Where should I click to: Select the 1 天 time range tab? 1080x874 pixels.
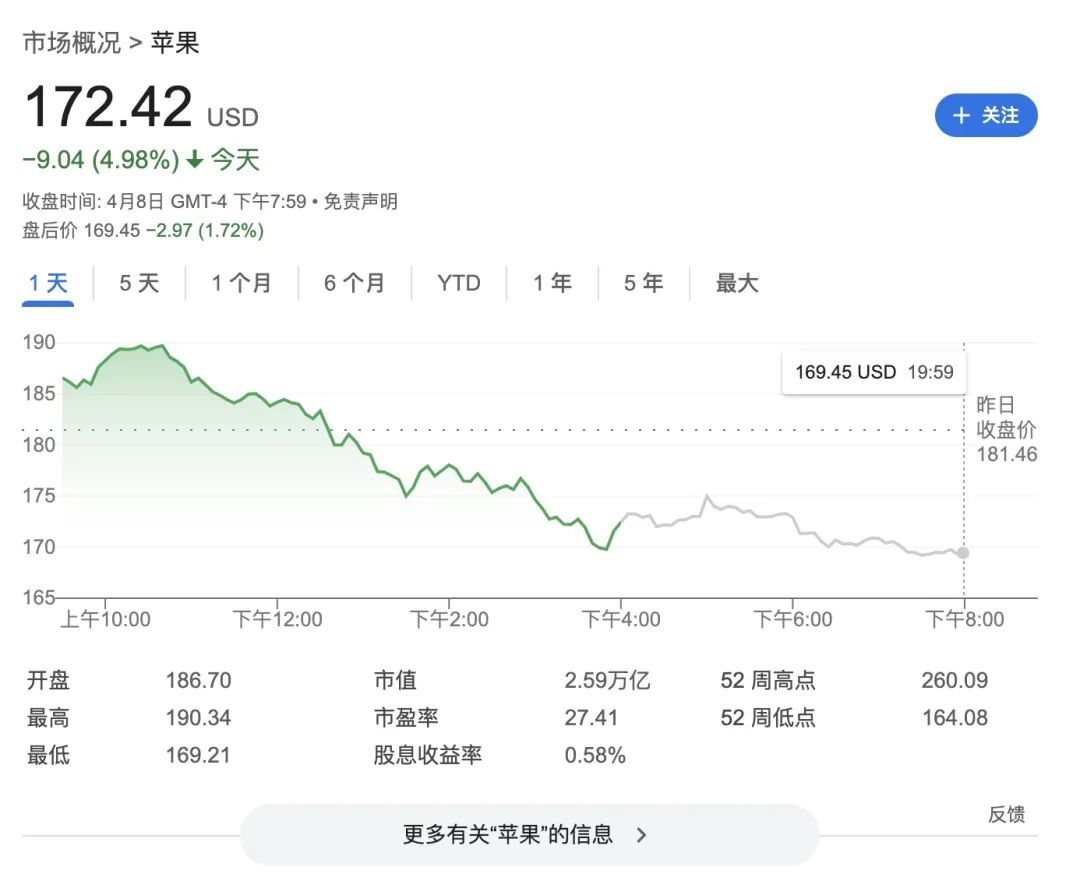tap(48, 283)
